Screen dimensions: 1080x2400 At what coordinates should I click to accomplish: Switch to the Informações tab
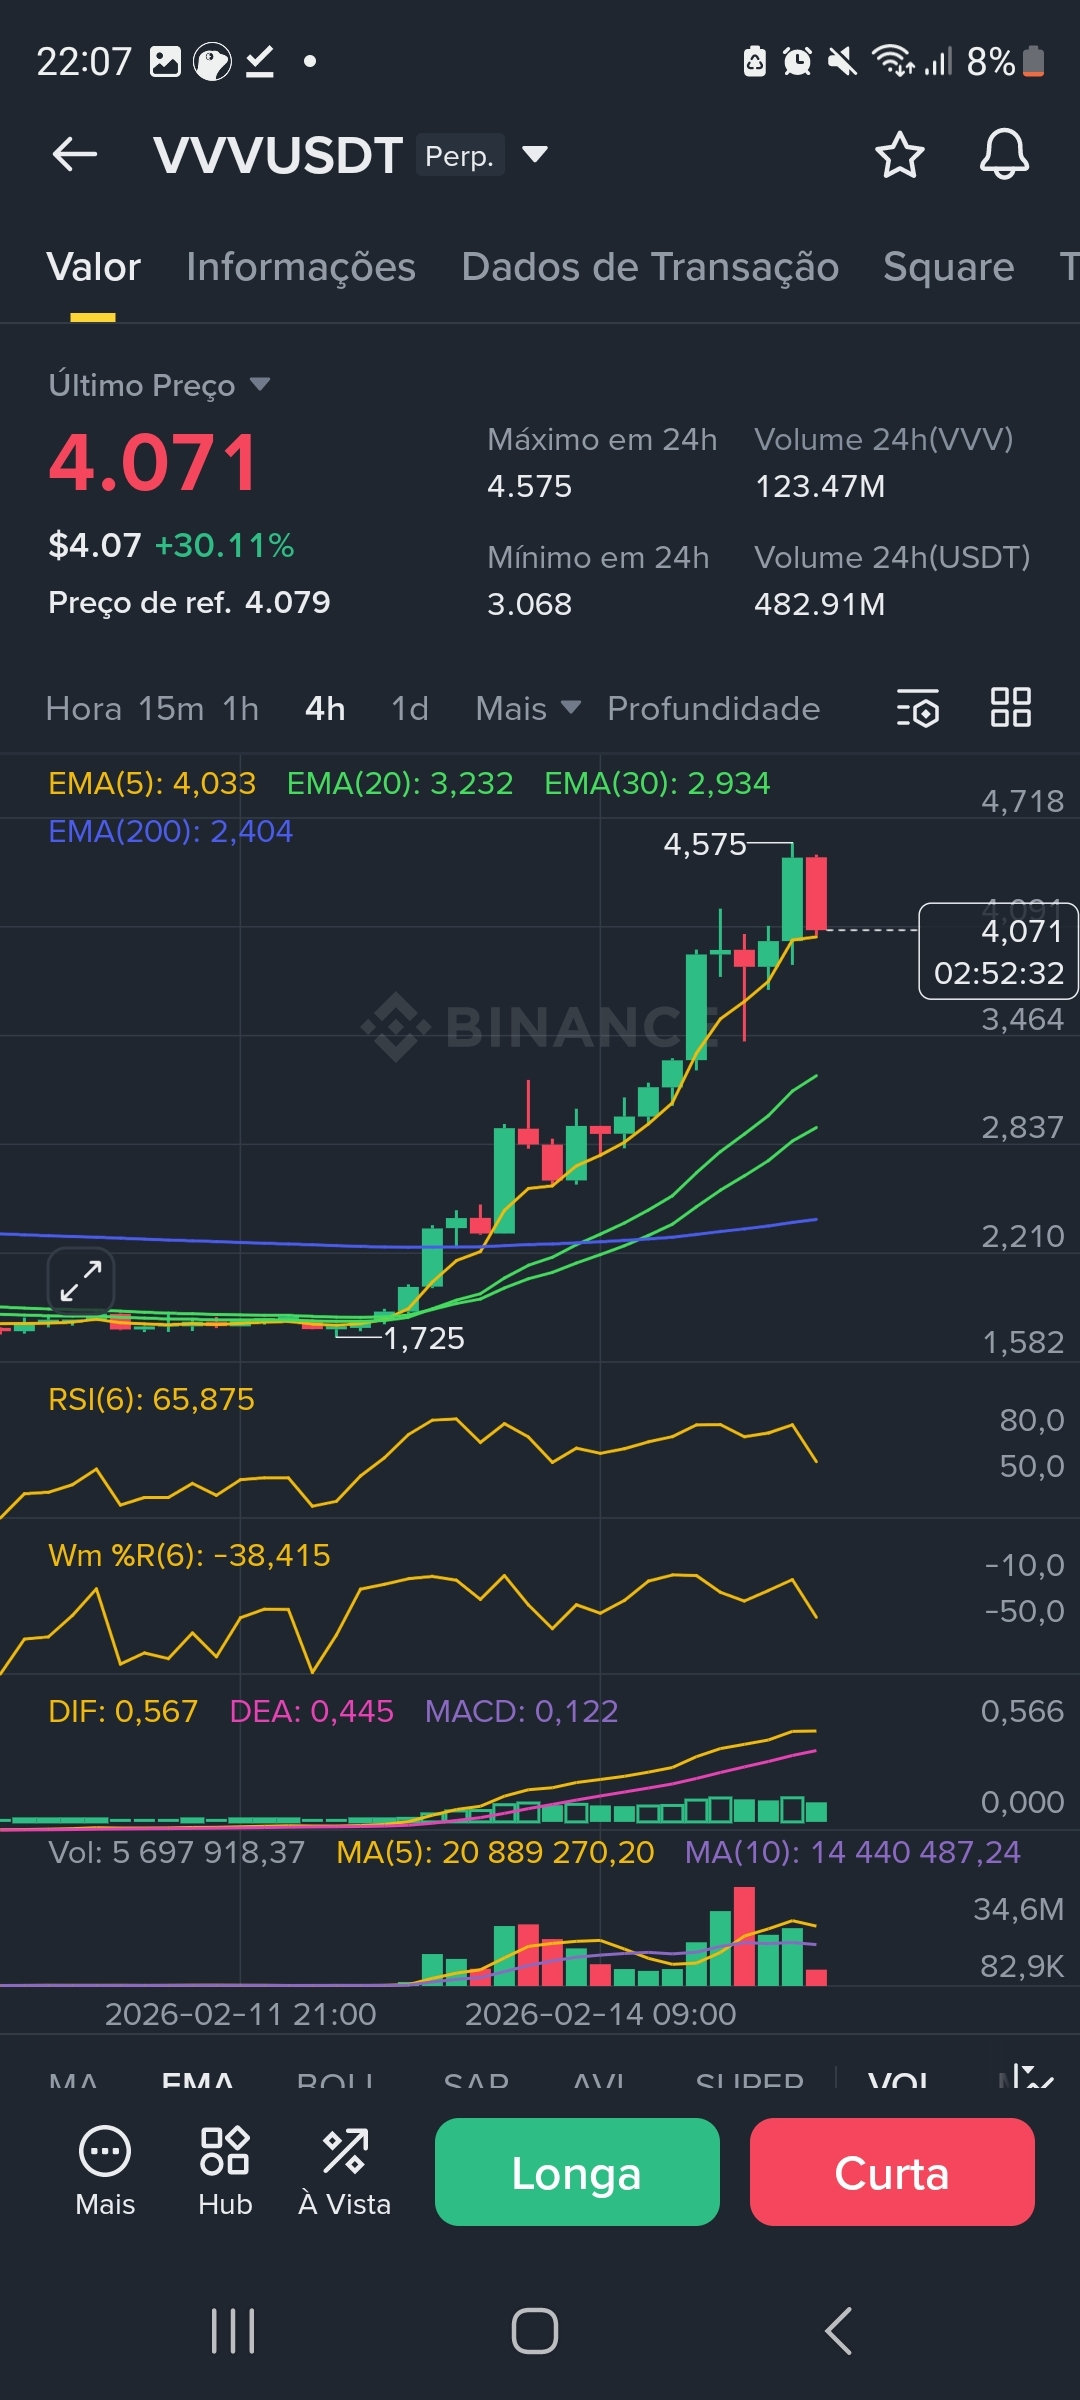point(301,268)
